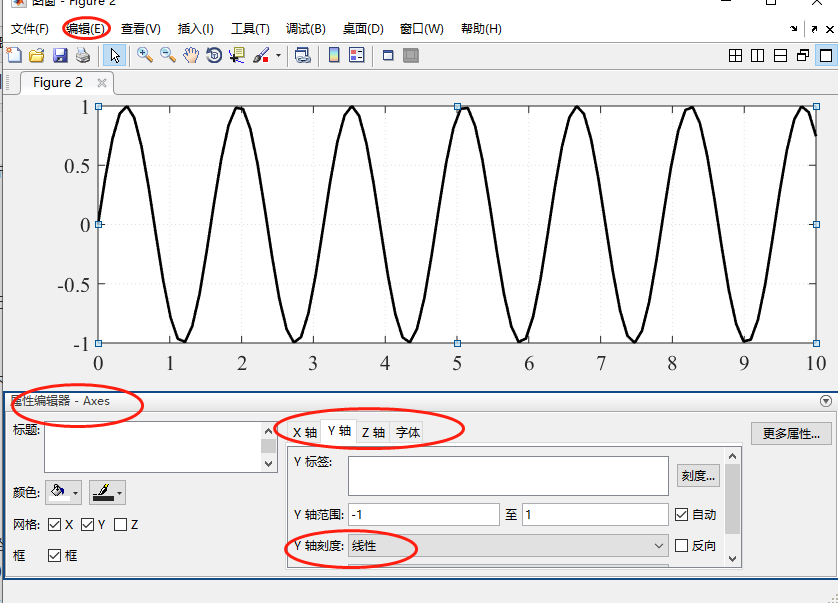Switch to top/bottom split layout icon

click(780, 55)
